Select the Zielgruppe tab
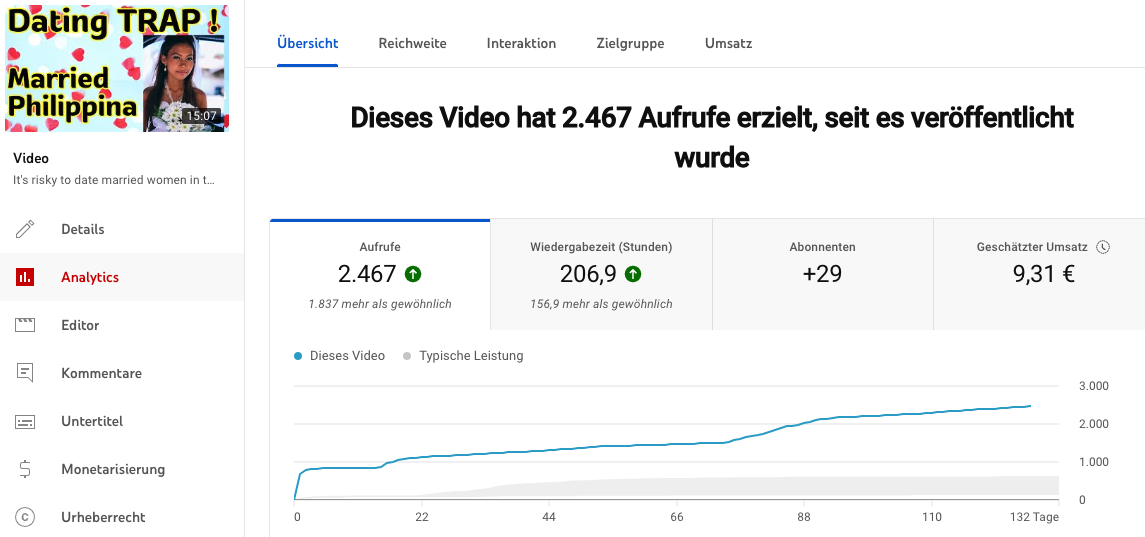 coord(630,43)
